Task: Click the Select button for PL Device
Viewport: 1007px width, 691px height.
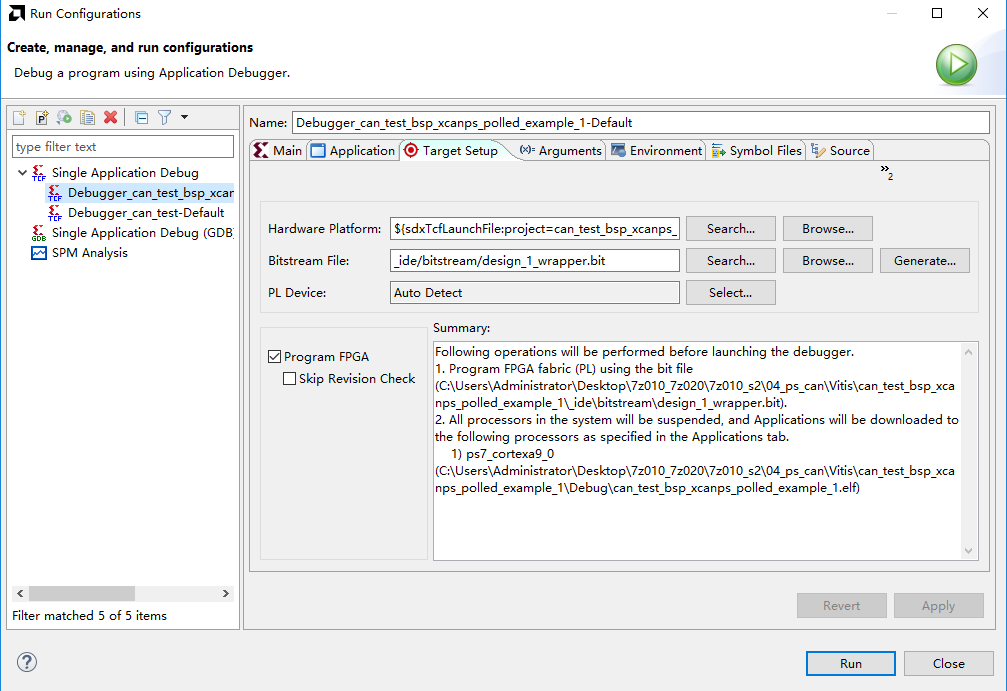Action: click(x=730, y=292)
